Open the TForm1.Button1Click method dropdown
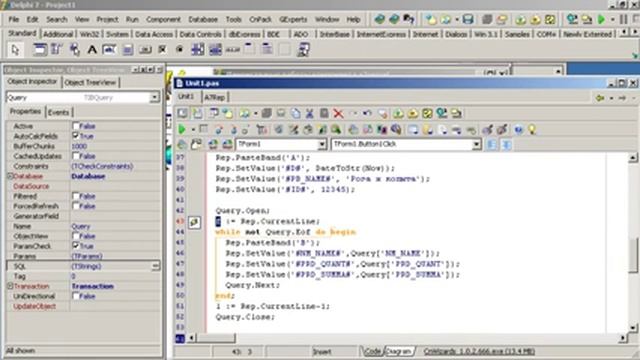Image resolution: width=640 pixels, height=360 pixels. [x=476, y=144]
